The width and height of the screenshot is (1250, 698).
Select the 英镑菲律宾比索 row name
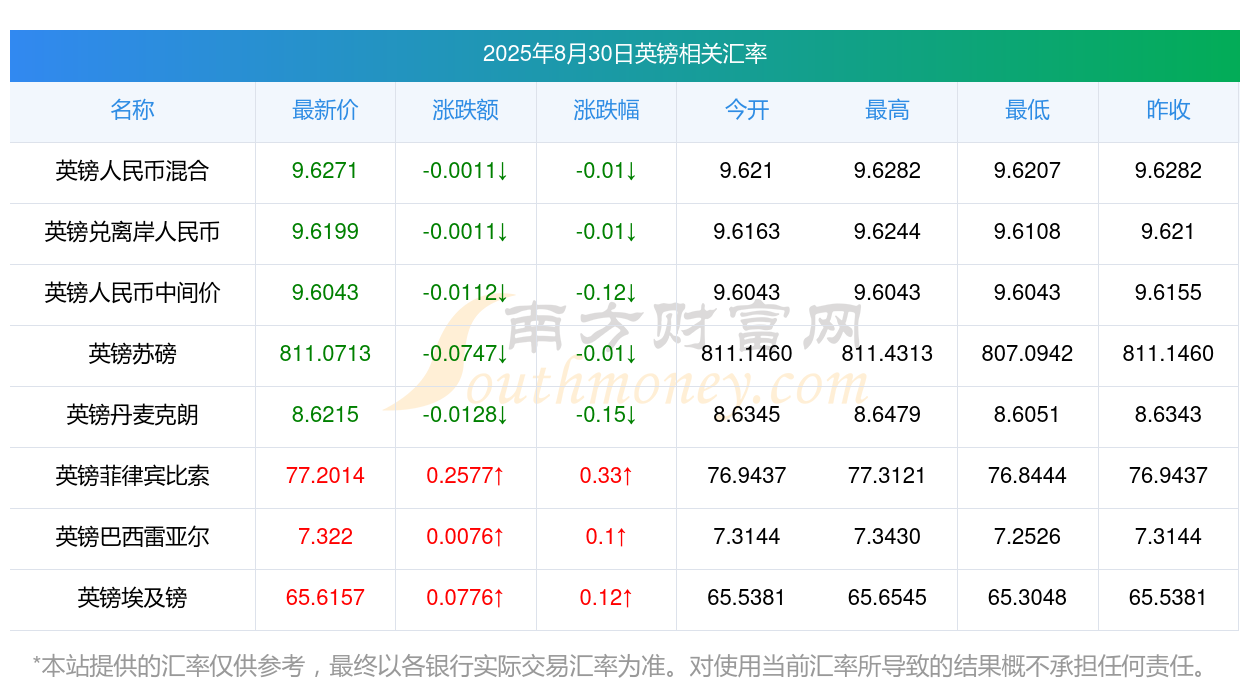[x=132, y=476]
